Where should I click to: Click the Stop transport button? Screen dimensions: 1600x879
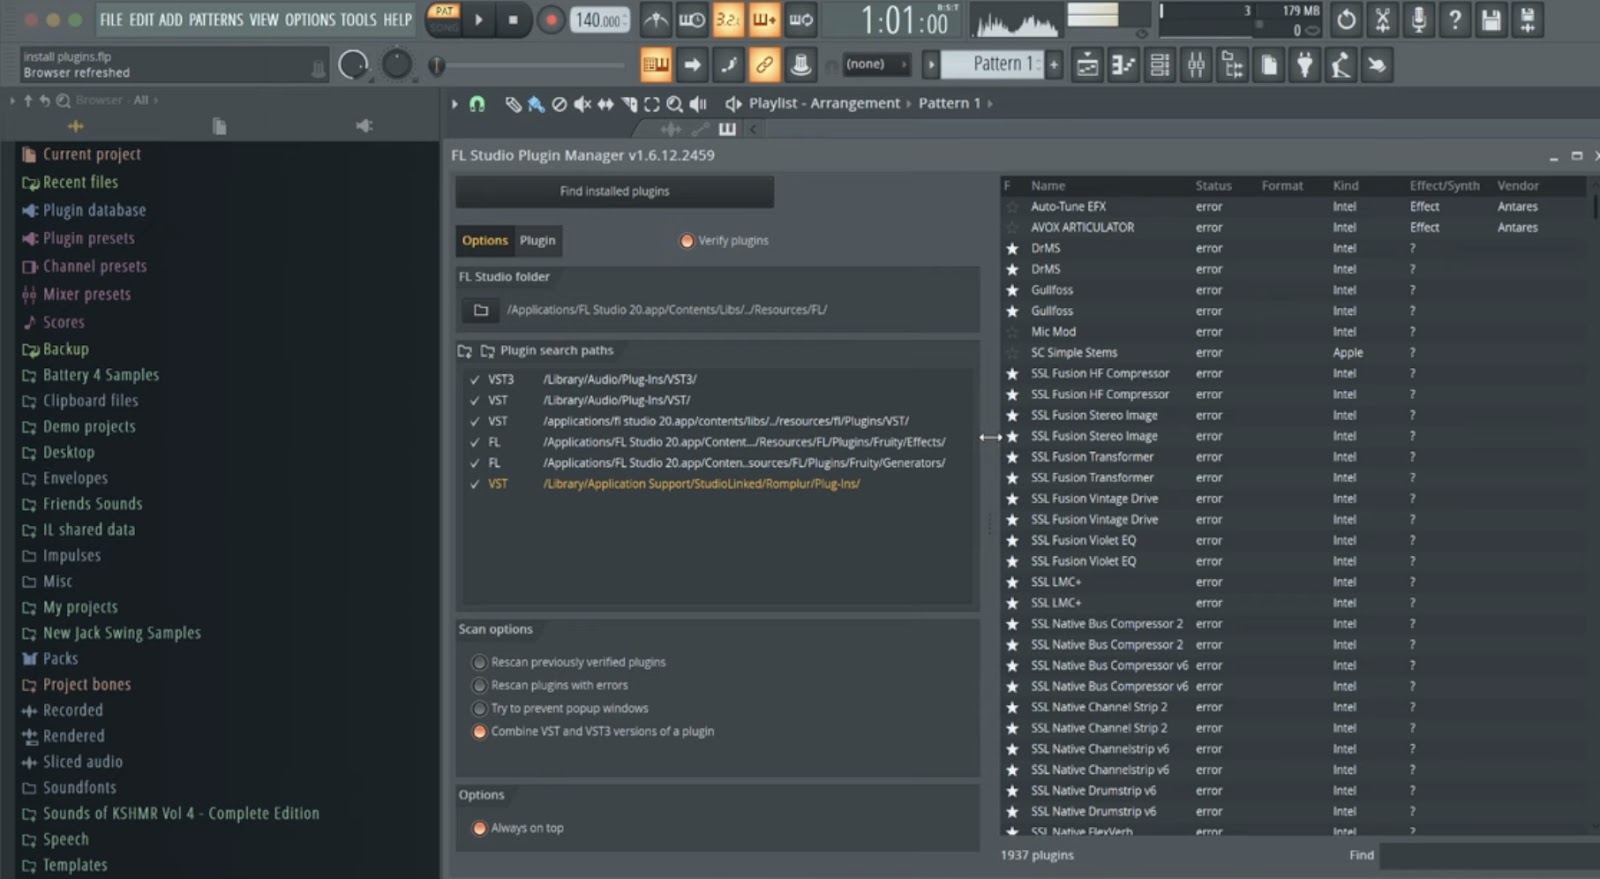coord(513,19)
